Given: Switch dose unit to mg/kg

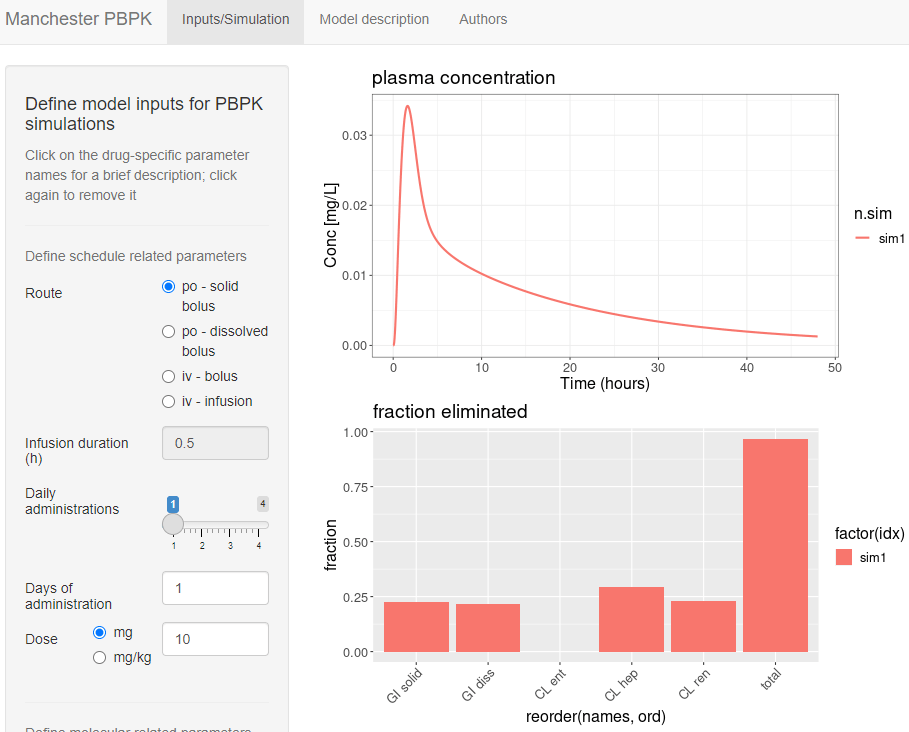Looking at the screenshot, I should (100, 657).
